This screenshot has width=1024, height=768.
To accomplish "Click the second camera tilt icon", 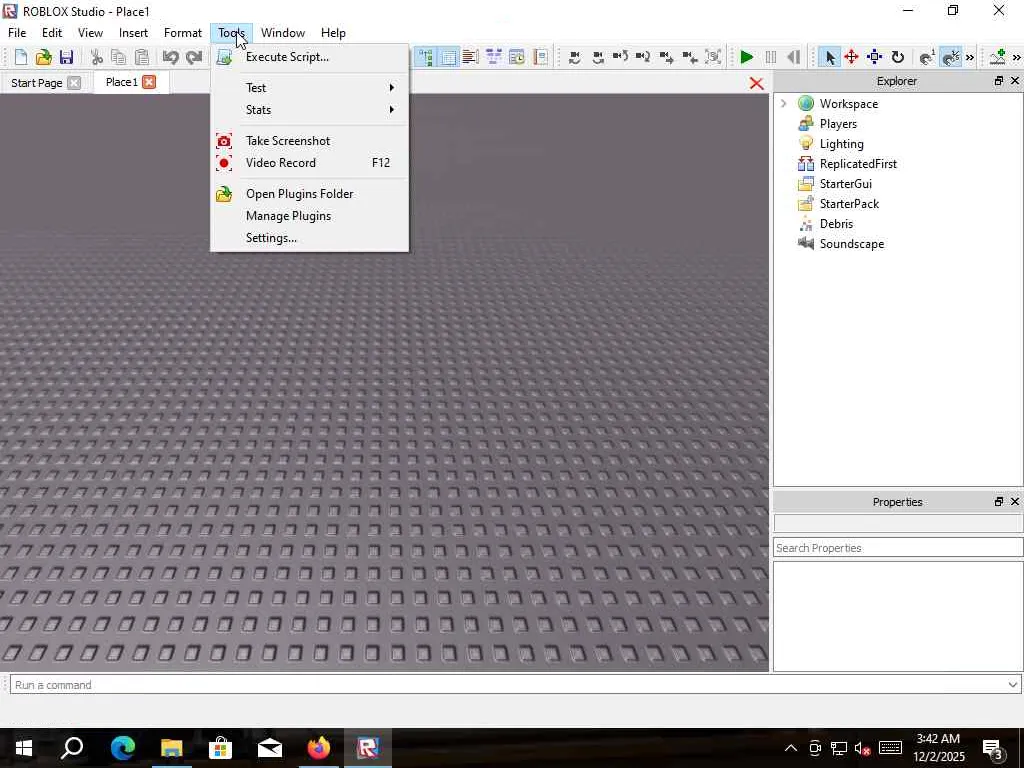I will [x=598, y=57].
